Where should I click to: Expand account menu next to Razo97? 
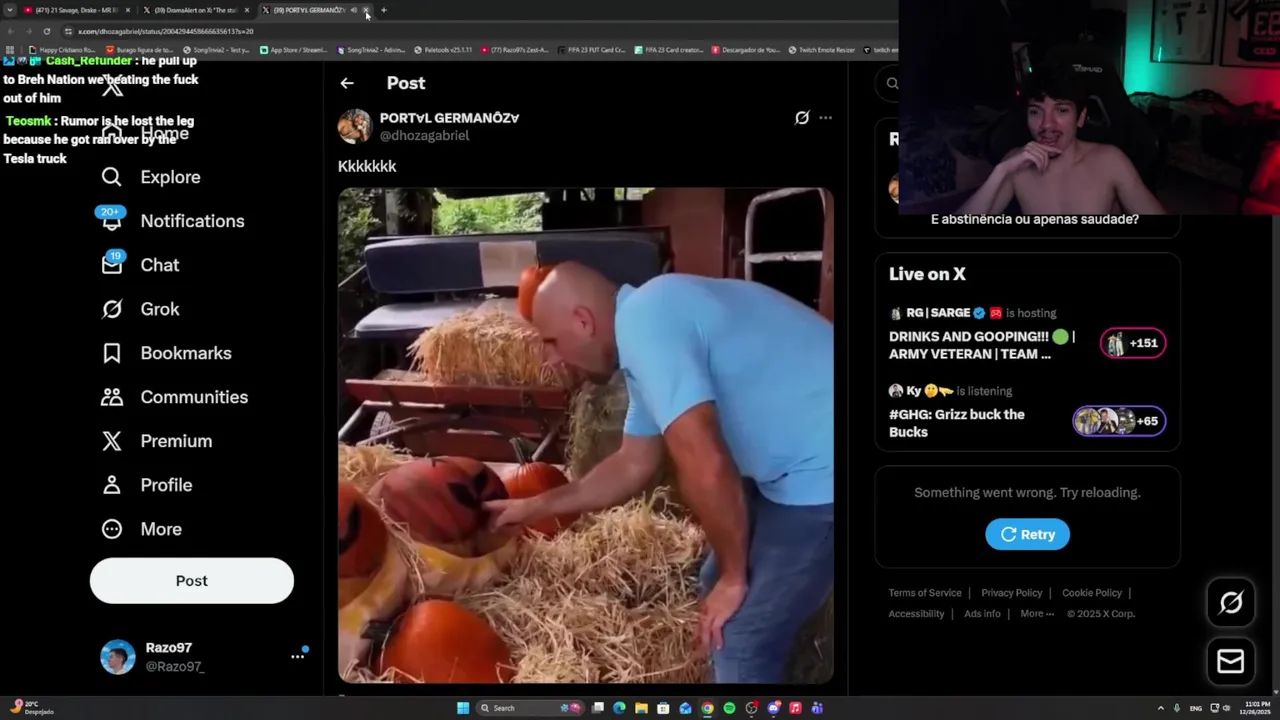click(297, 656)
